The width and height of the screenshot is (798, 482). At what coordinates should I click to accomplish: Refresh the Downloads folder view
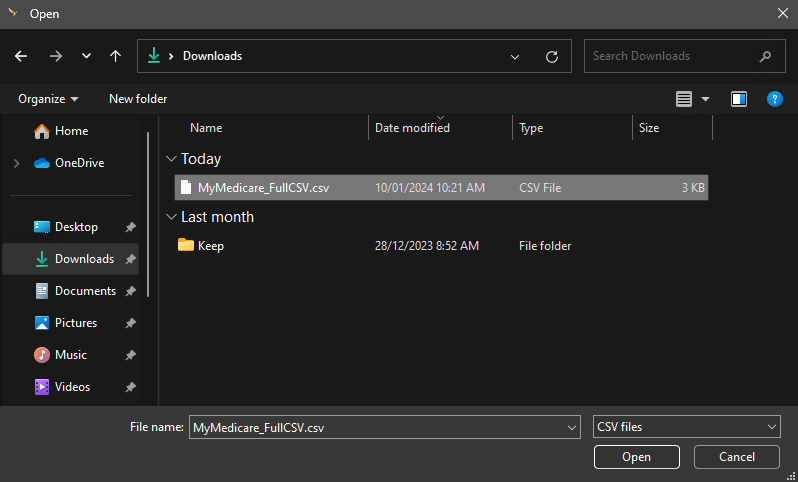pos(551,56)
